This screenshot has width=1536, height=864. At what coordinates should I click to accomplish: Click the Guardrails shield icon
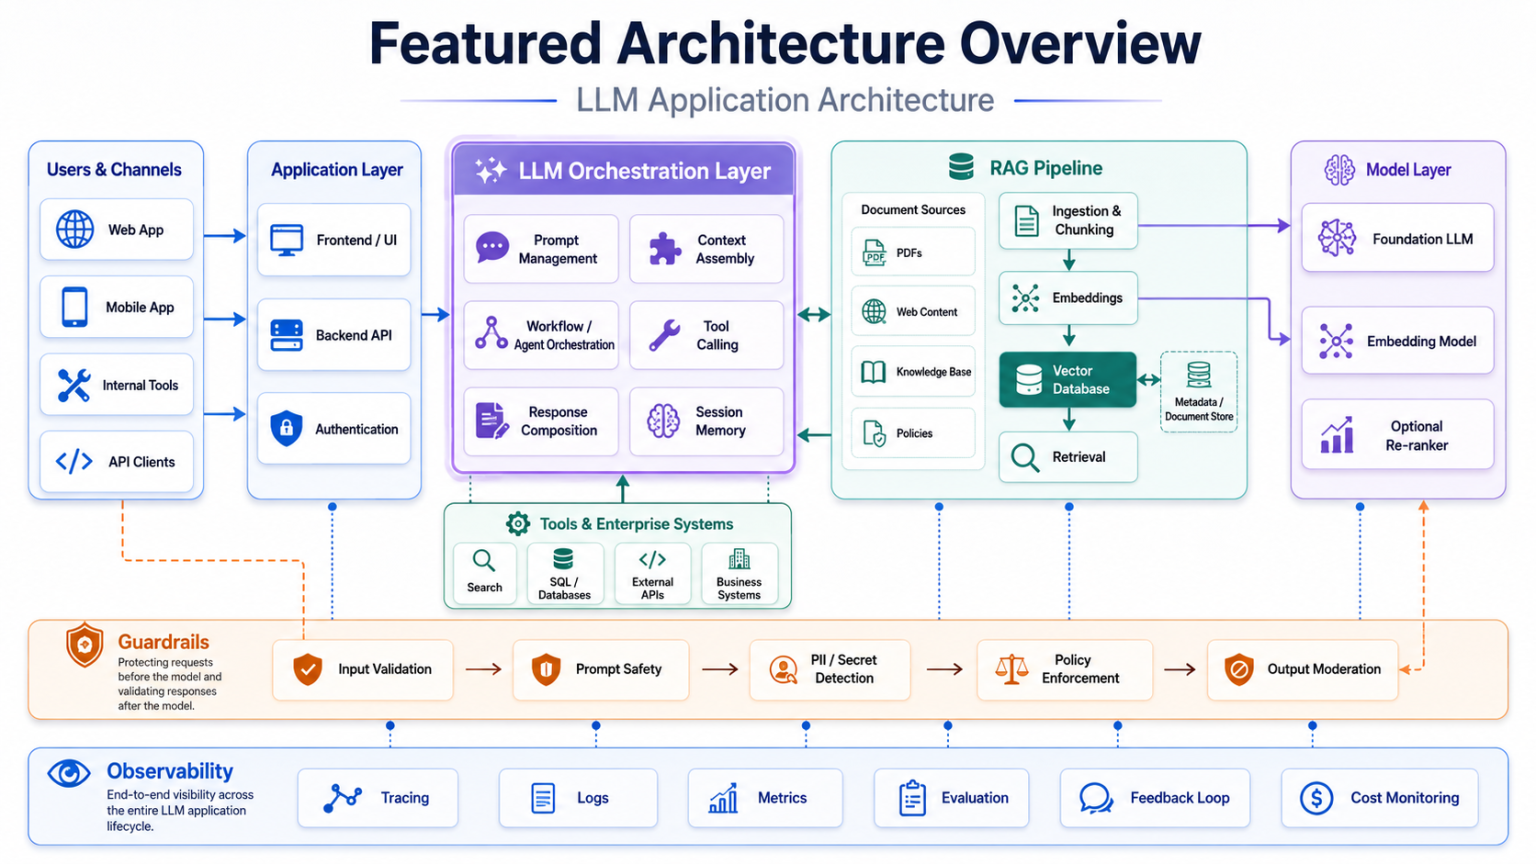84,646
